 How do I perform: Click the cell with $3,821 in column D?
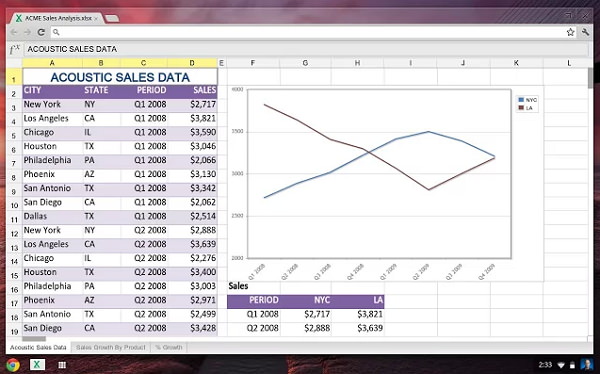pos(192,119)
